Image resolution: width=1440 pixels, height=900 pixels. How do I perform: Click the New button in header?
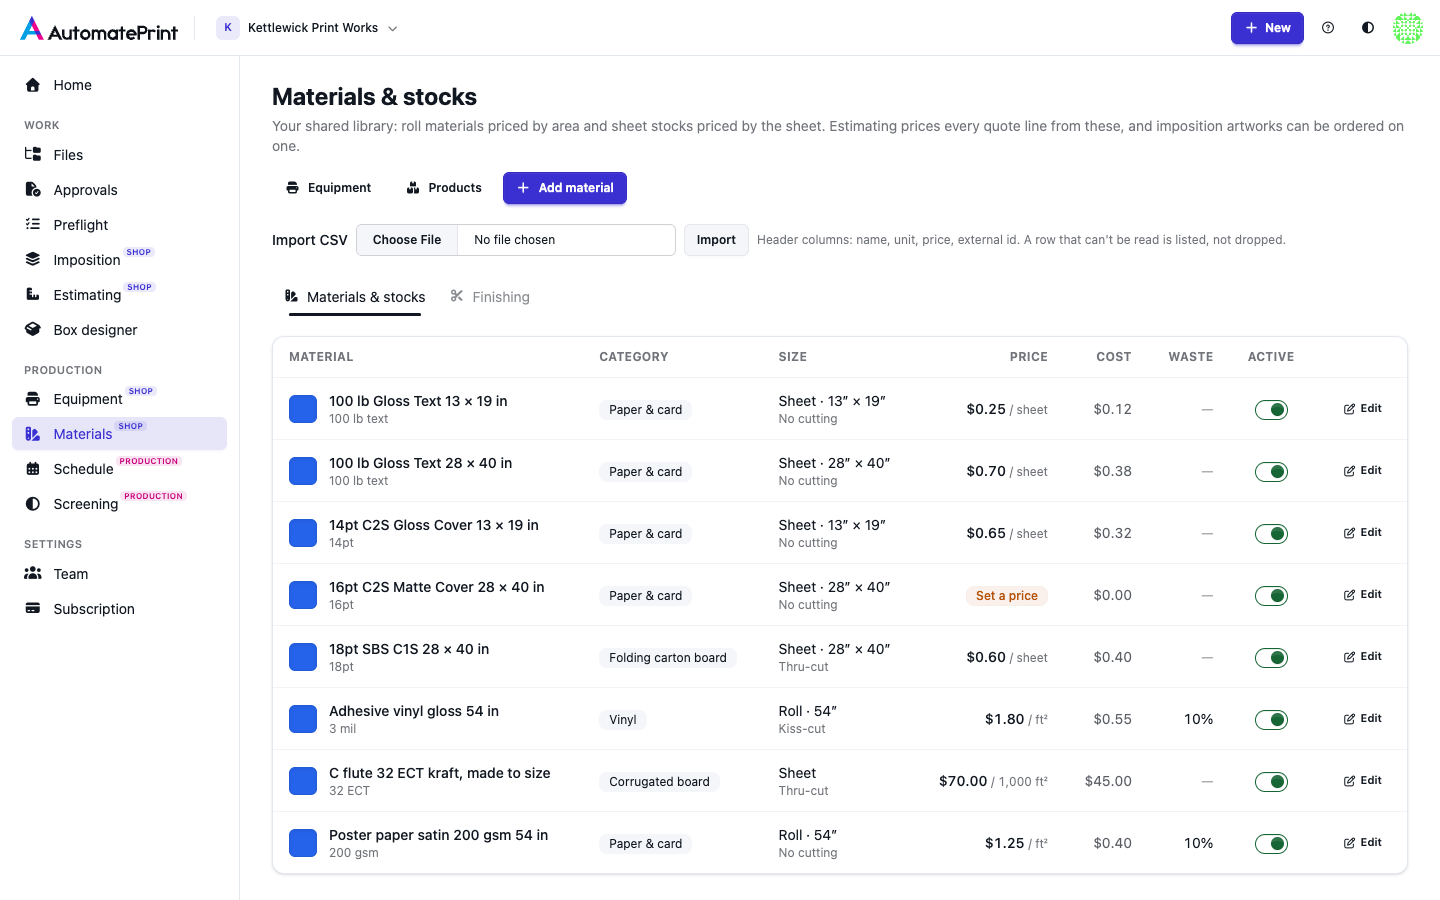tap(1267, 28)
